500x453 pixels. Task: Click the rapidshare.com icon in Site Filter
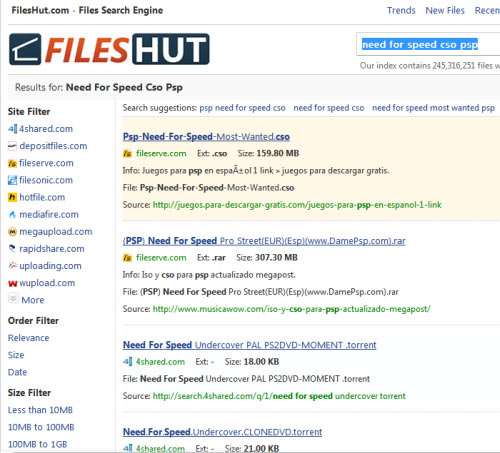[x=12, y=249]
